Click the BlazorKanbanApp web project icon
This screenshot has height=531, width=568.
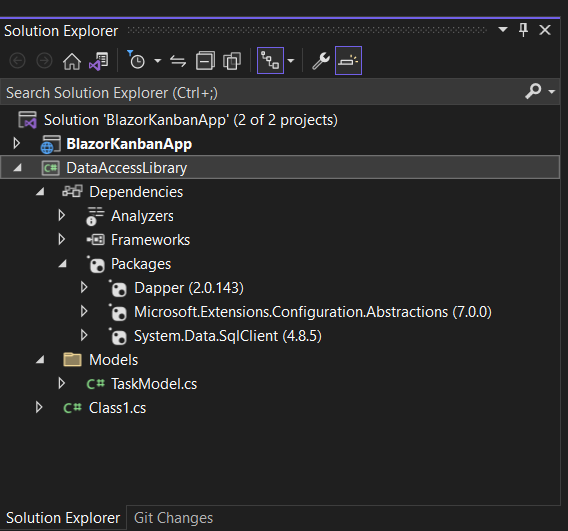pos(50,144)
